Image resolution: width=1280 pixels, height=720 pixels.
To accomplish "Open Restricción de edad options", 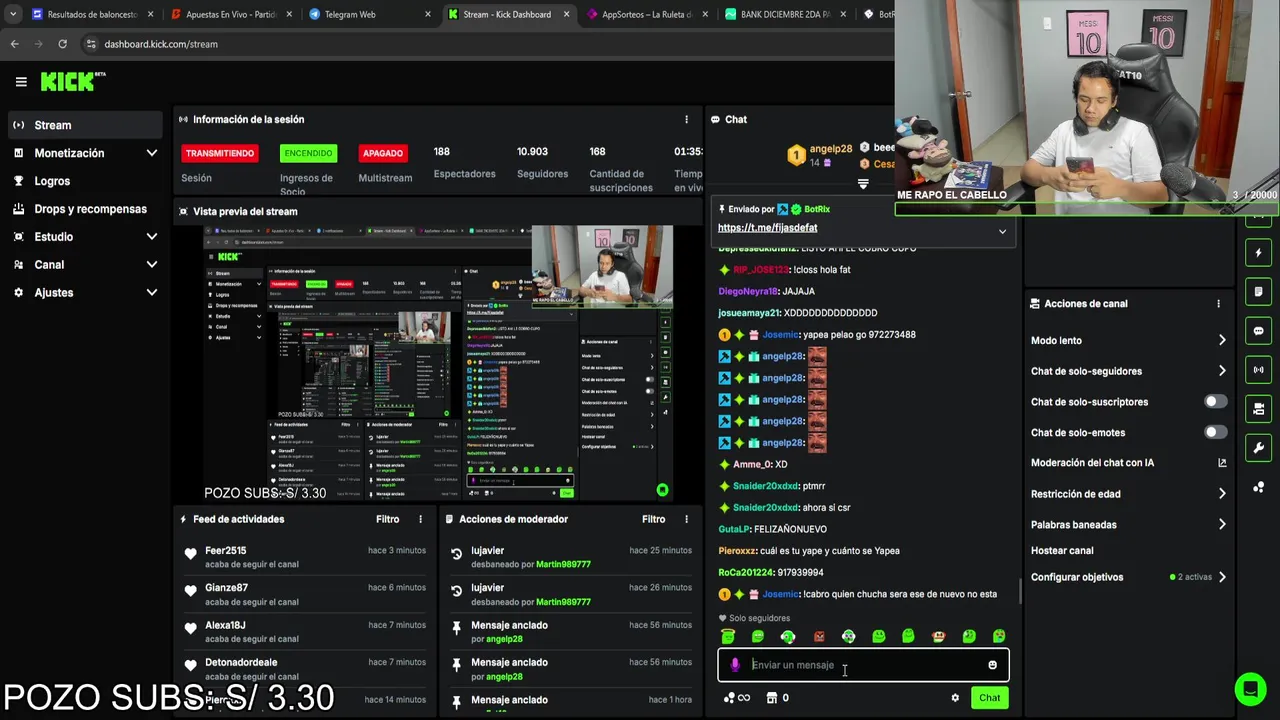I will (x=1128, y=494).
